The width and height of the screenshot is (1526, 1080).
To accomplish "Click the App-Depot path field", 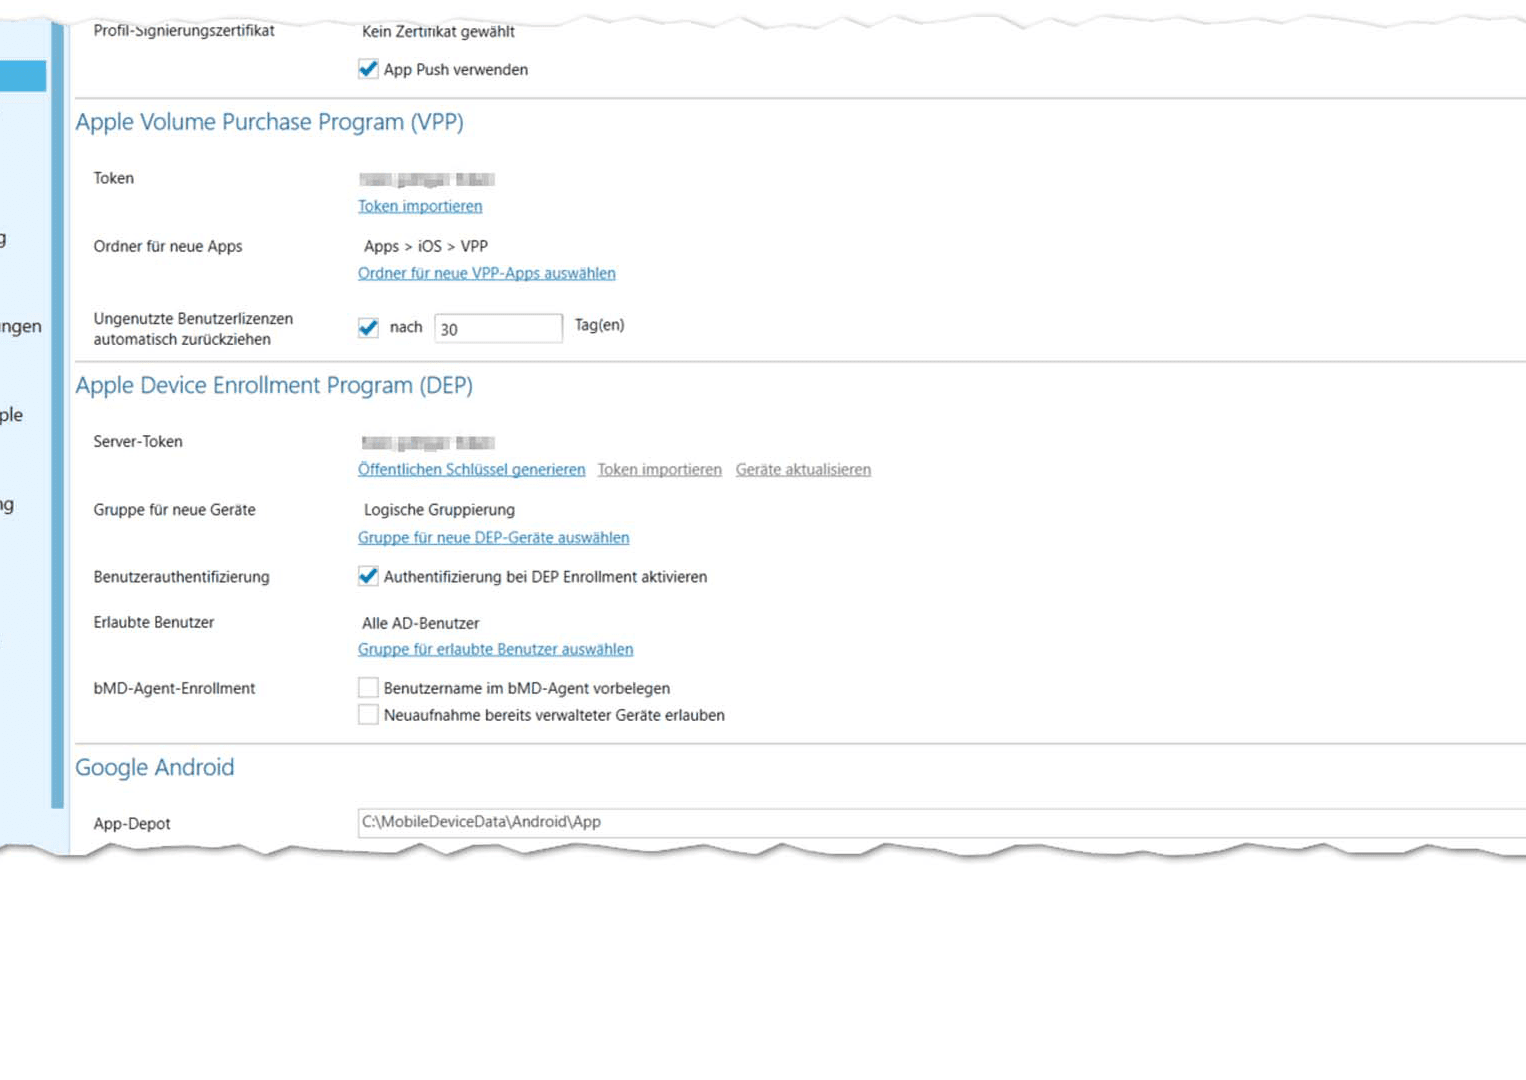I will tap(941, 822).
